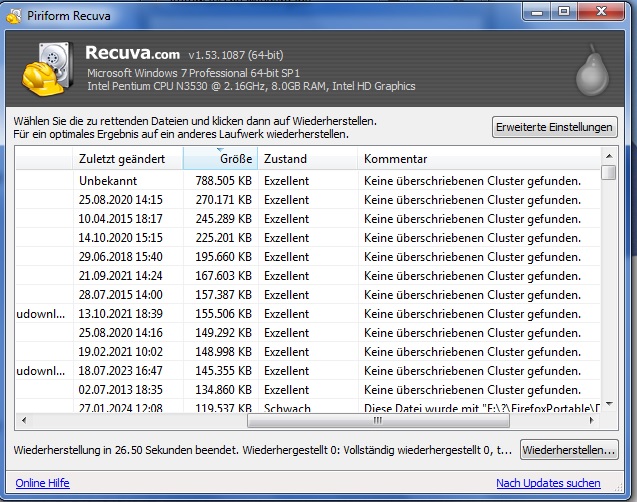Viewport: 637px width, 502px height.
Task: Select row dated 13.10.2021 18:39
Action: click(x=308, y=314)
